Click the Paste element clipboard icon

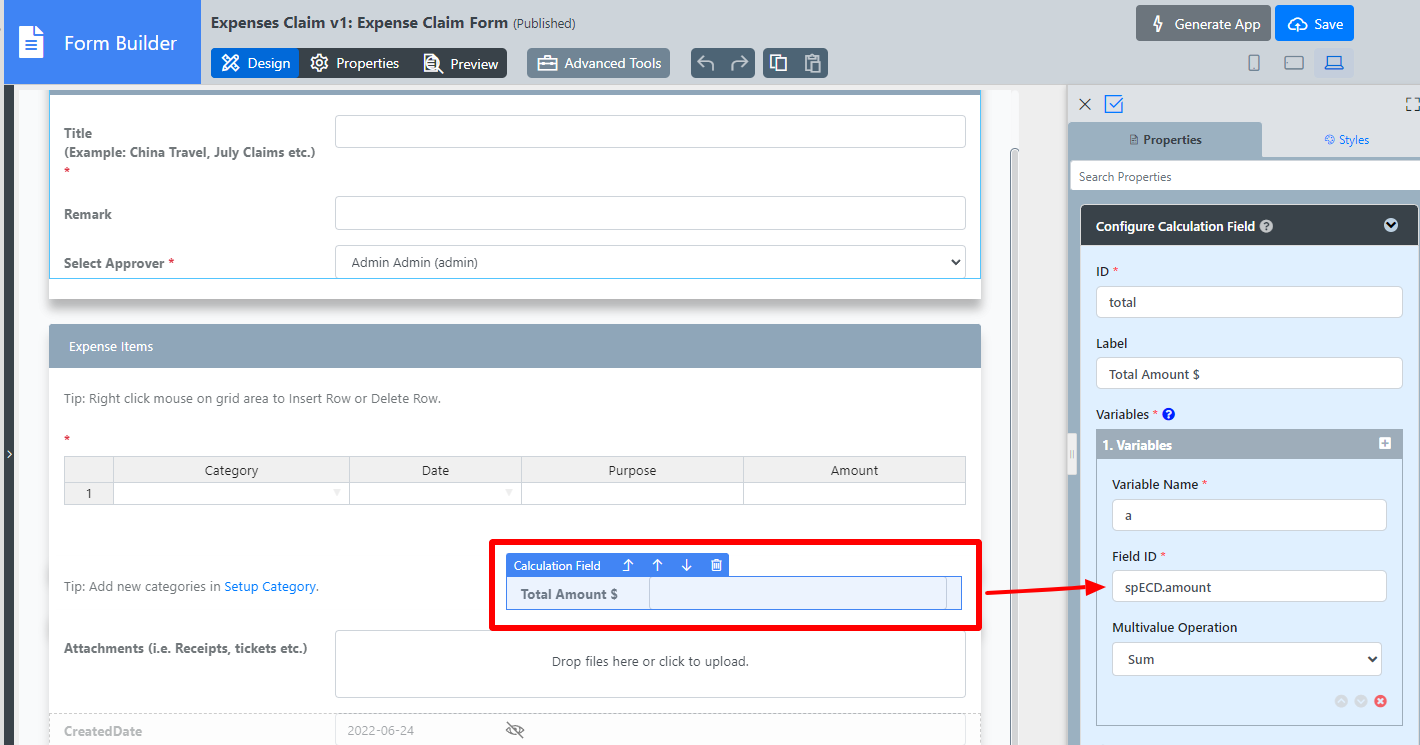tap(812, 63)
